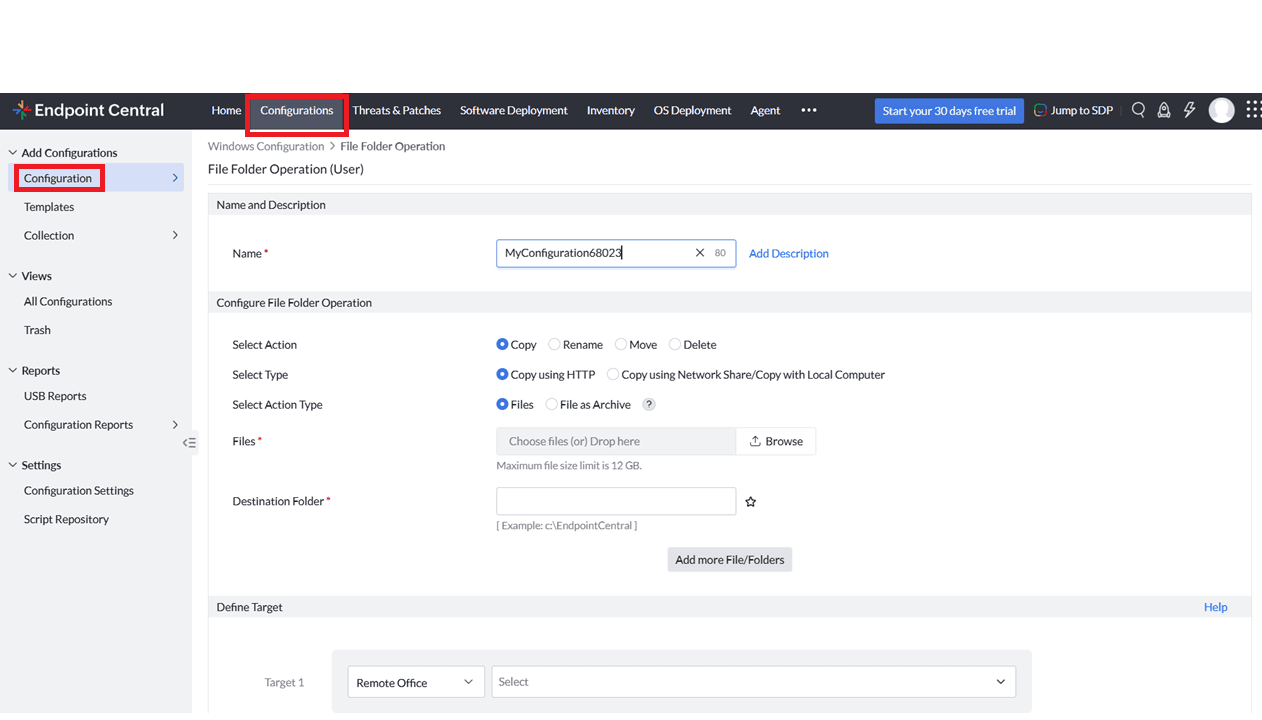The height and width of the screenshot is (720, 1262).
Task: Expand the Configuration Reports chevron
Action: point(175,425)
